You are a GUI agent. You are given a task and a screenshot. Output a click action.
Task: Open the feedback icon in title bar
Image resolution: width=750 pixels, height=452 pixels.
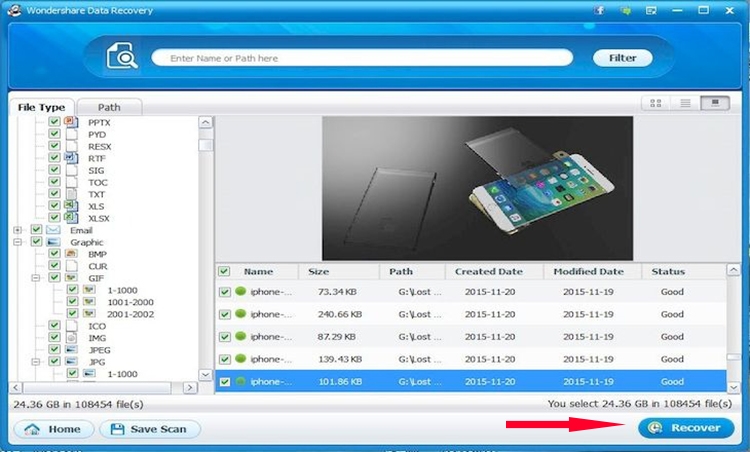pyautogui.click(x=651, y=10)
